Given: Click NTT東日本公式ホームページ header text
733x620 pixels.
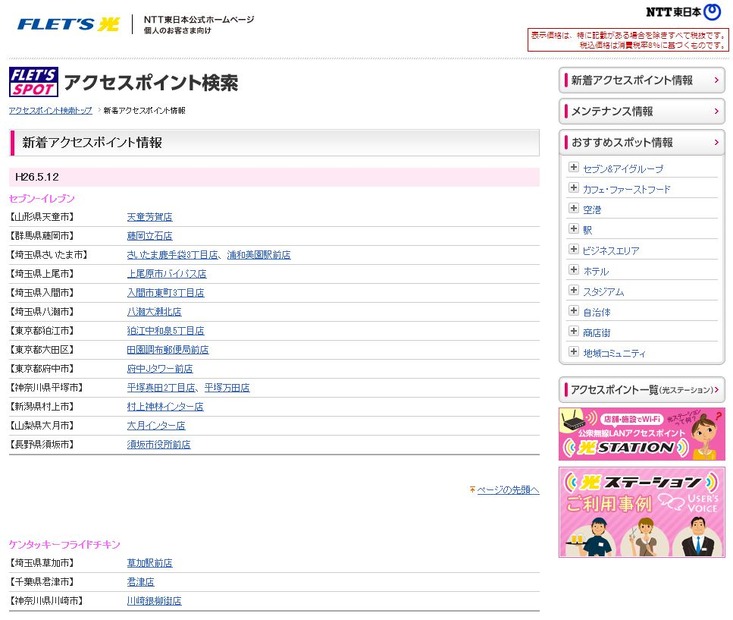Looking at the screenshot, I should 199,20.
